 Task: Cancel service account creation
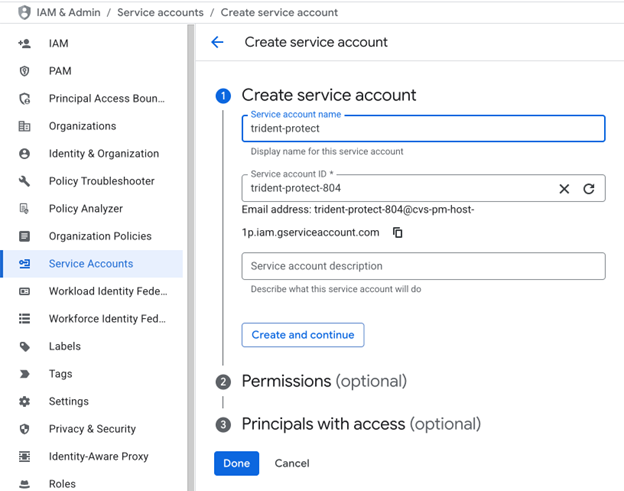pos(292,463)
